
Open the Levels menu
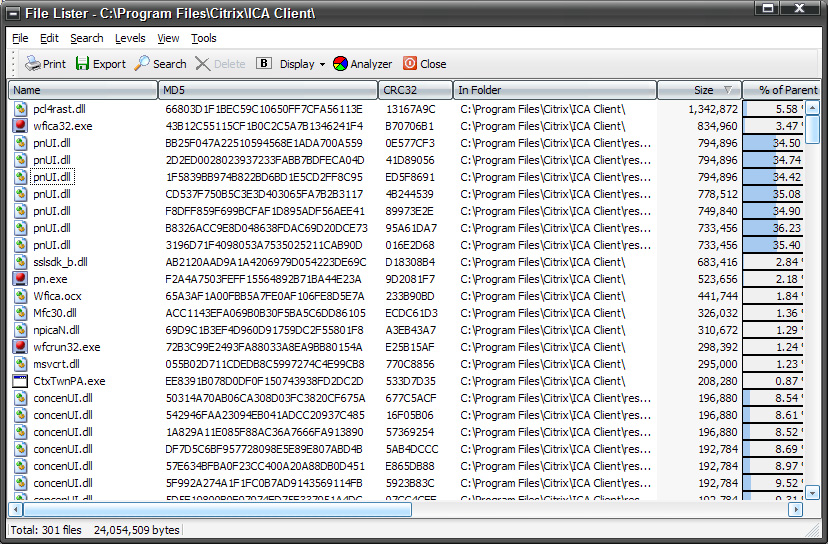130,38
